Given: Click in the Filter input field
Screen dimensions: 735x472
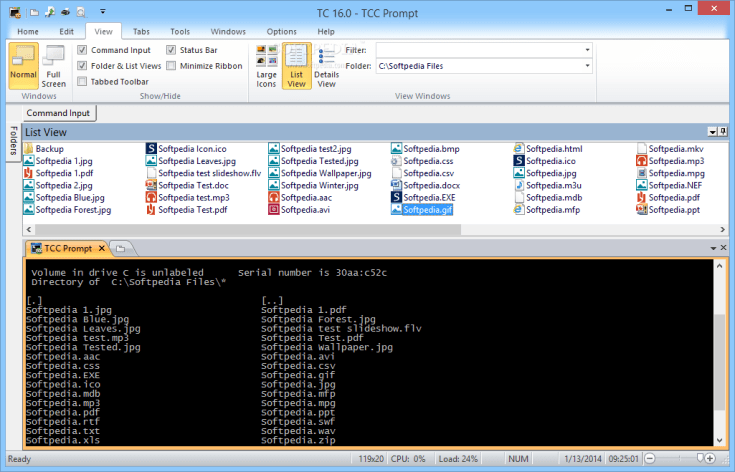Looking at the screenshot, I should tap(479, 50).
